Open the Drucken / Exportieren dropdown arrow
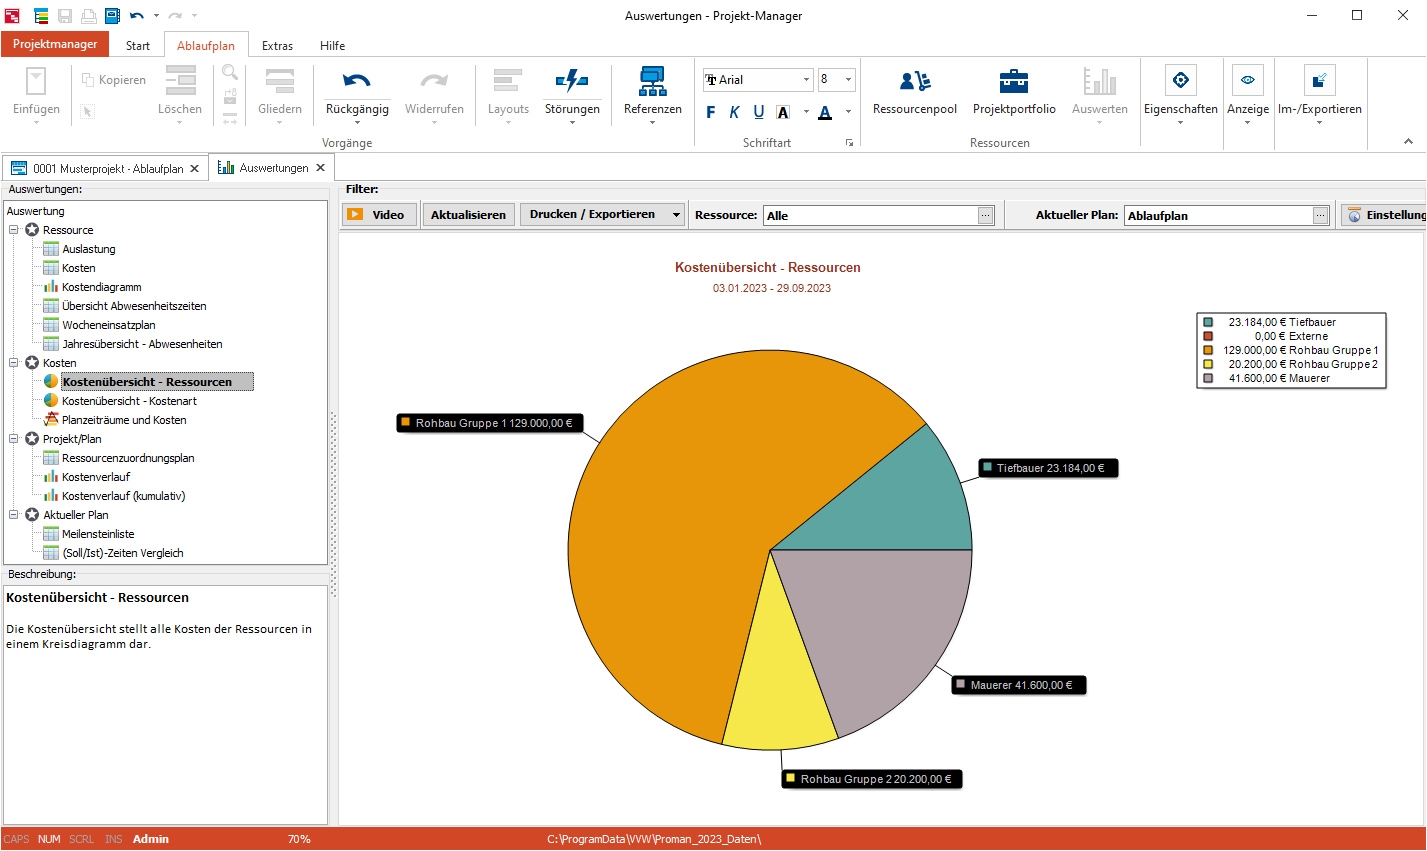This screenshot has width=1427, height=851. pos(676,215)
